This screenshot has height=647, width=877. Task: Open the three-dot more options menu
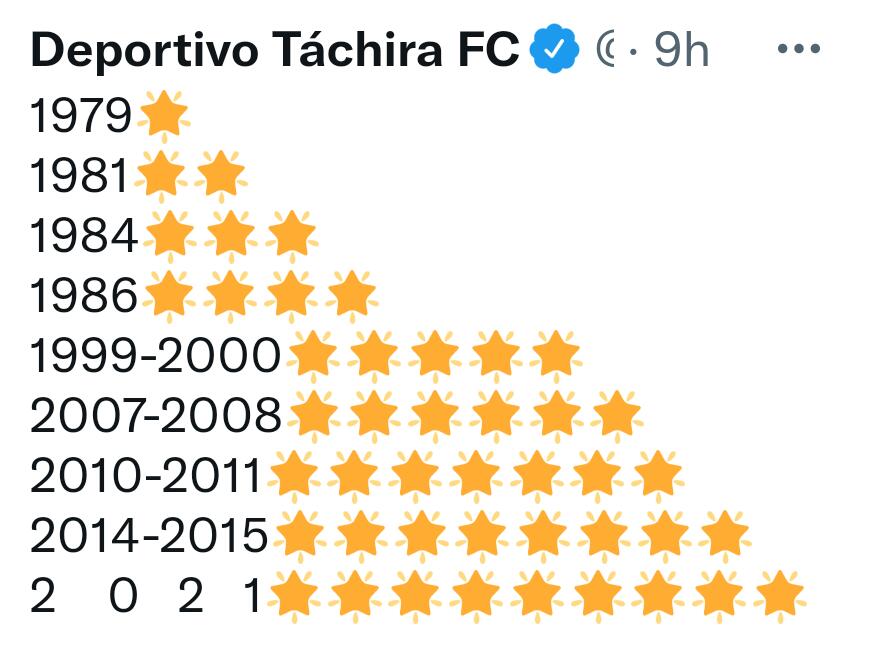click(x=799, y=49)
